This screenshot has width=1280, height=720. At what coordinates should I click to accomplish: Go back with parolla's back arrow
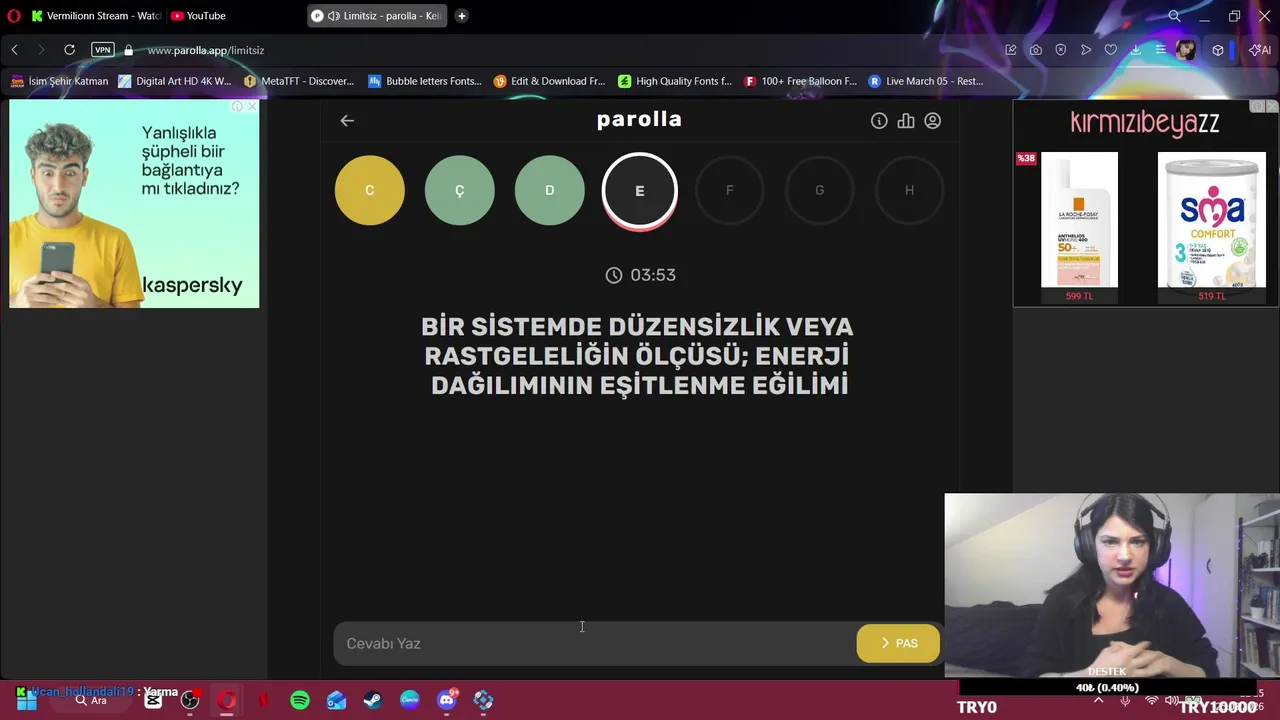coord(347,120)
